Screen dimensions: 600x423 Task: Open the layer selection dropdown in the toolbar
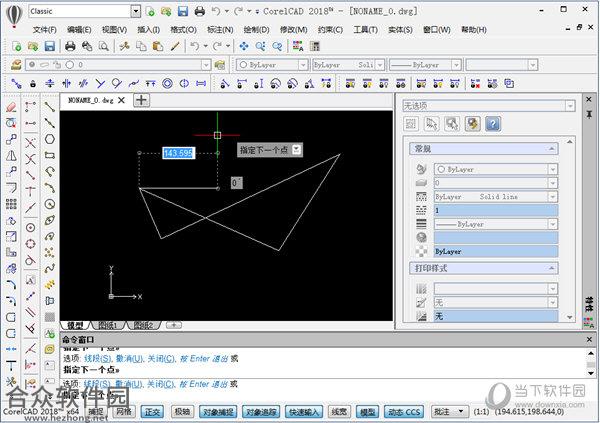pos(206,65)
